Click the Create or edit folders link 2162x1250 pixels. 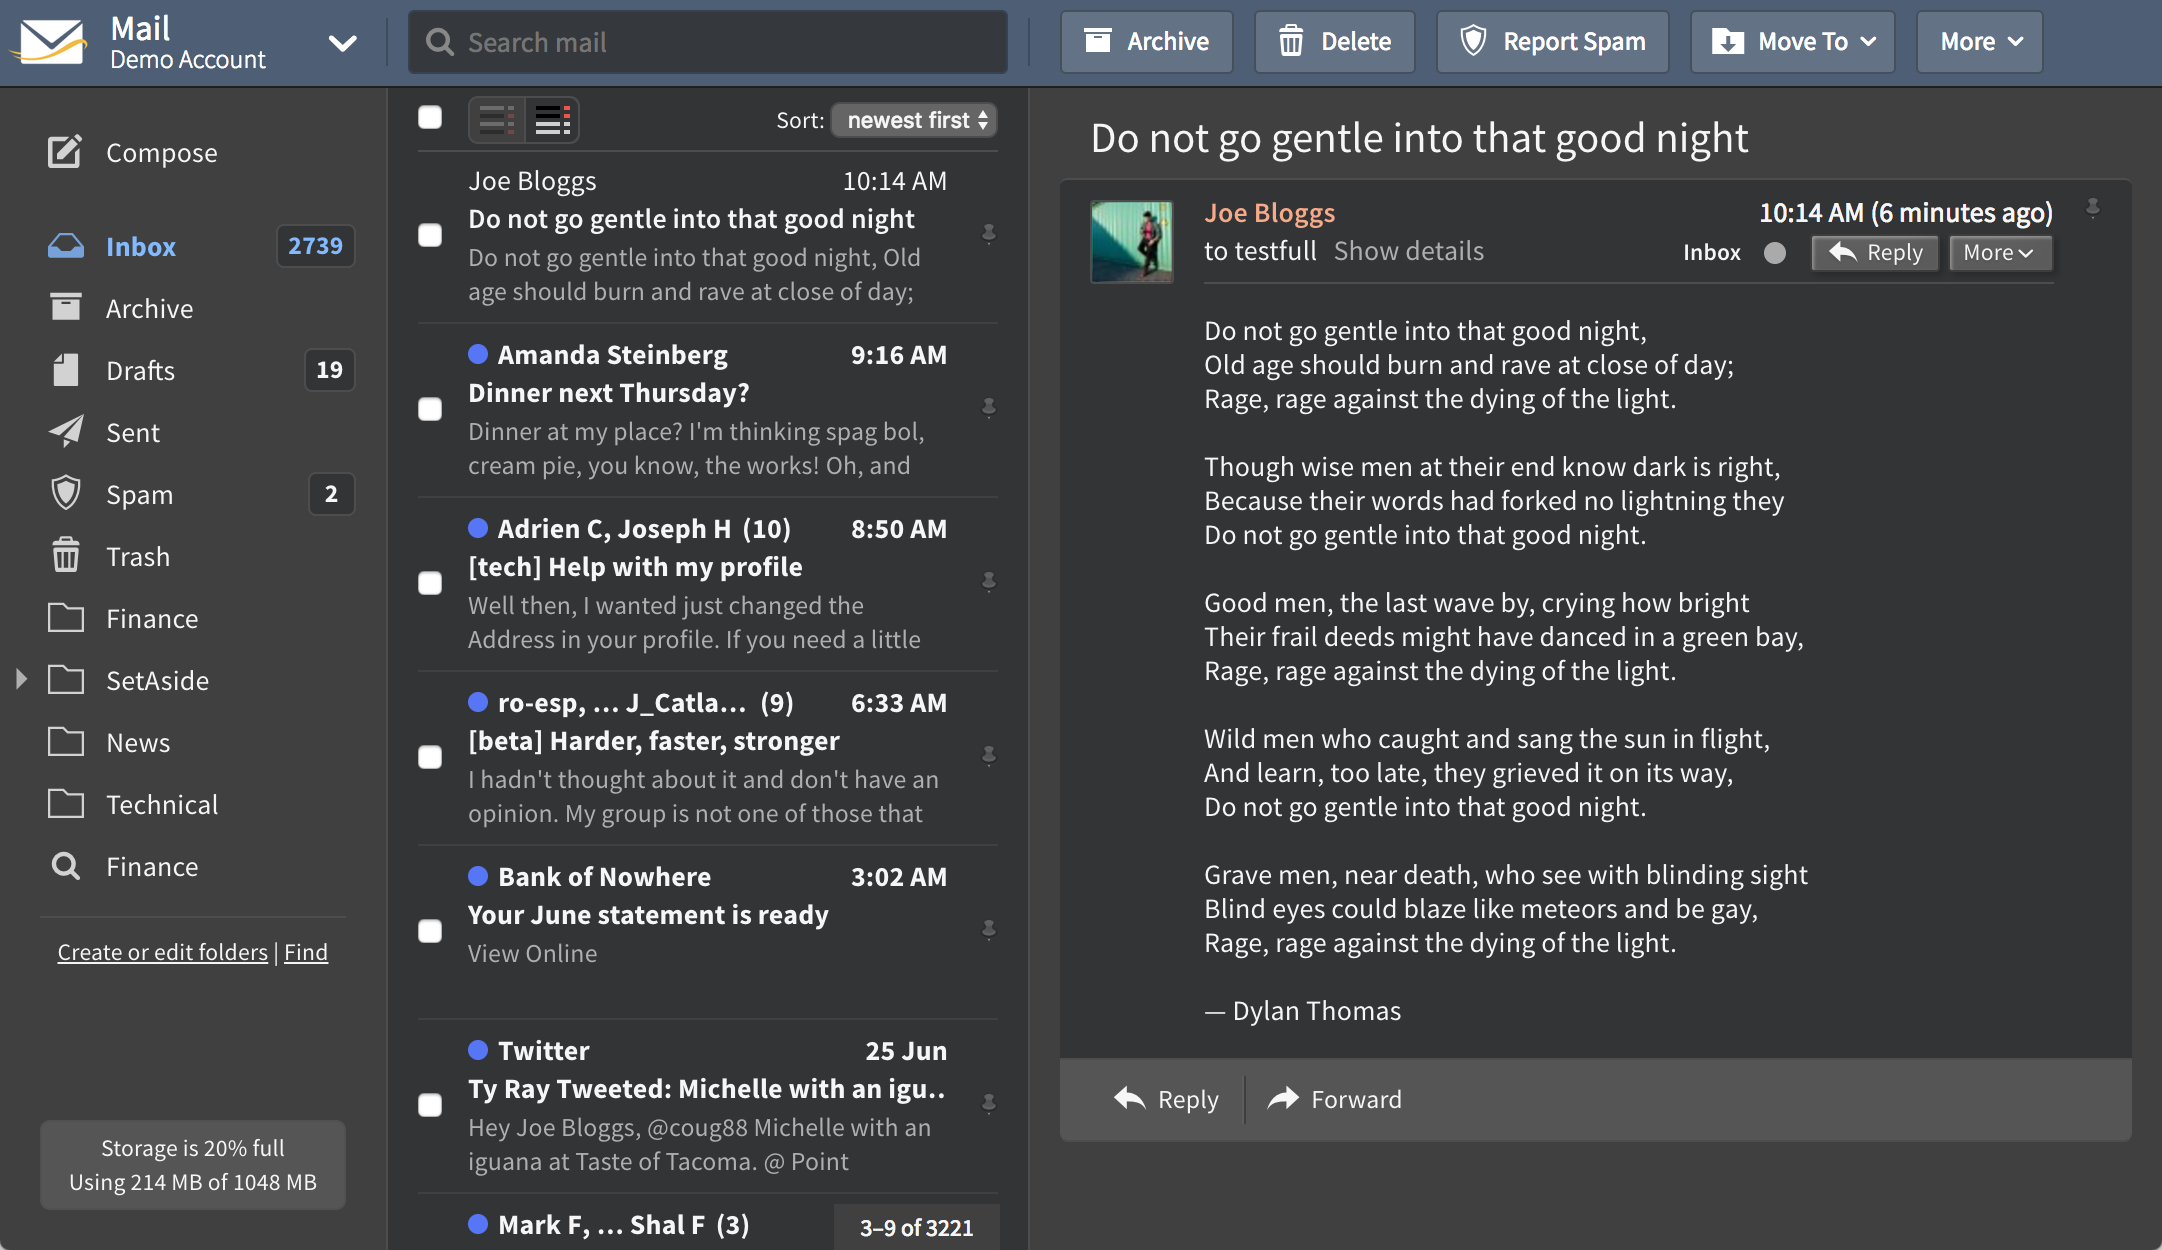162,951
